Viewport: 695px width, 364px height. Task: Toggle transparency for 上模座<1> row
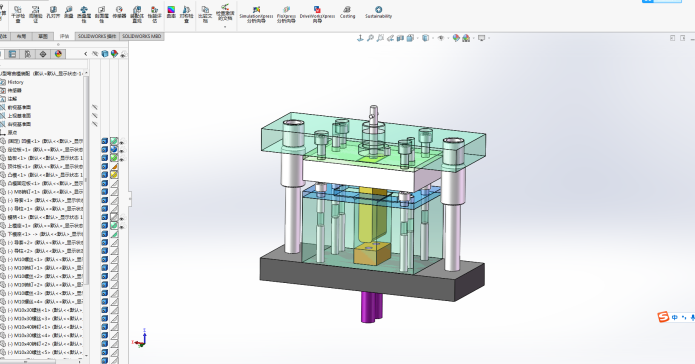click(122, 226)
